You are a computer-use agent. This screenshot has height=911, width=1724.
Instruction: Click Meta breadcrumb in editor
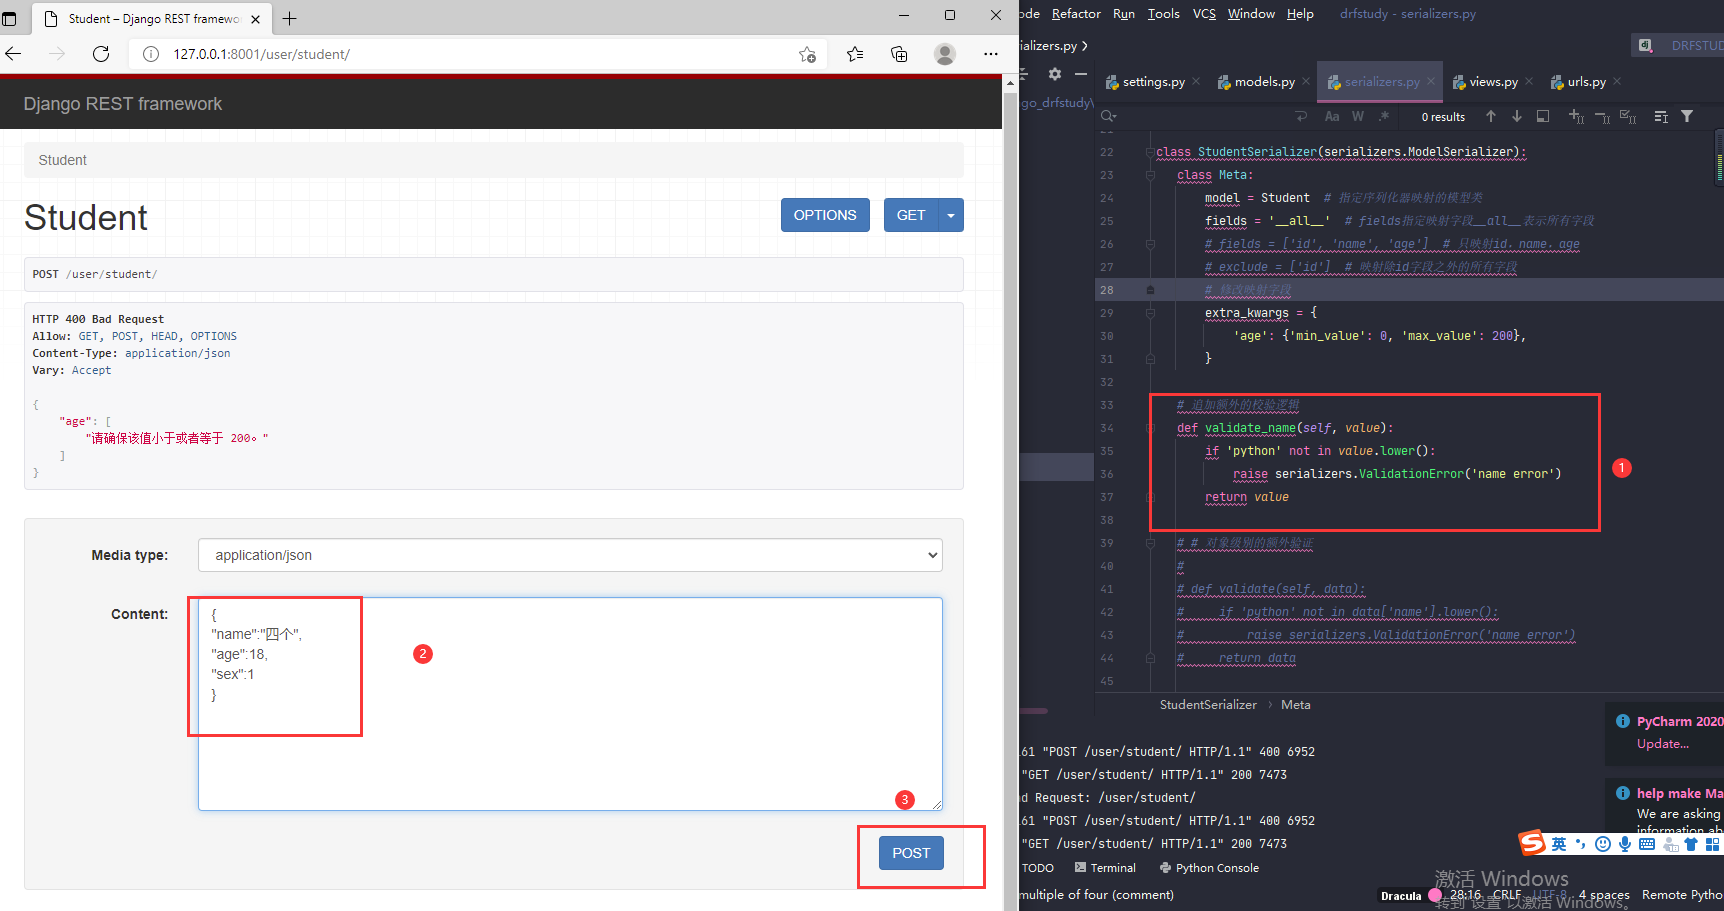point(1296,705)
